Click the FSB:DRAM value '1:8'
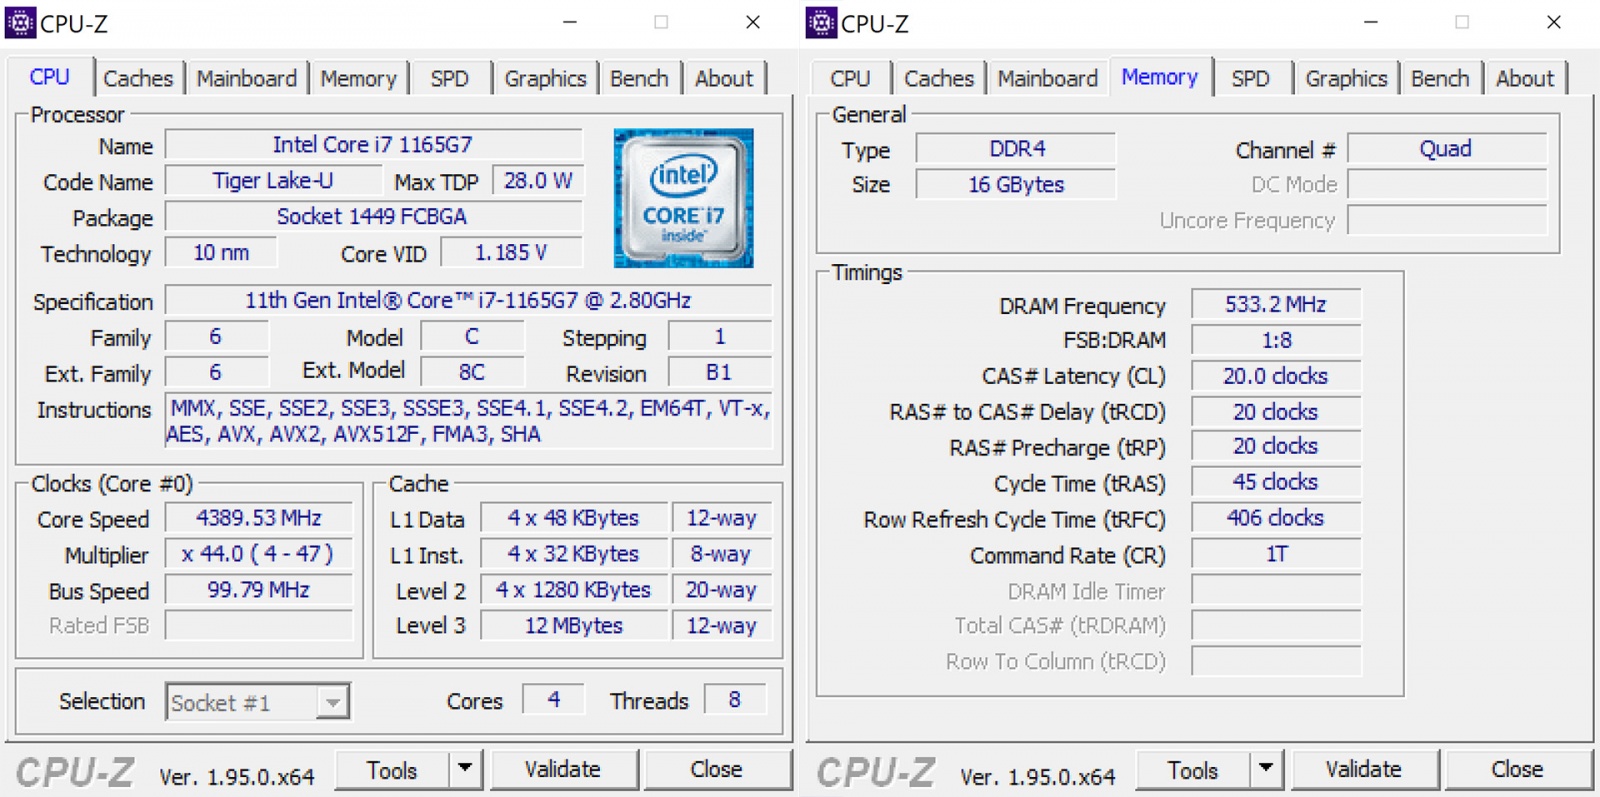Screen dimensions: 1600x797 click(1276, 341)
